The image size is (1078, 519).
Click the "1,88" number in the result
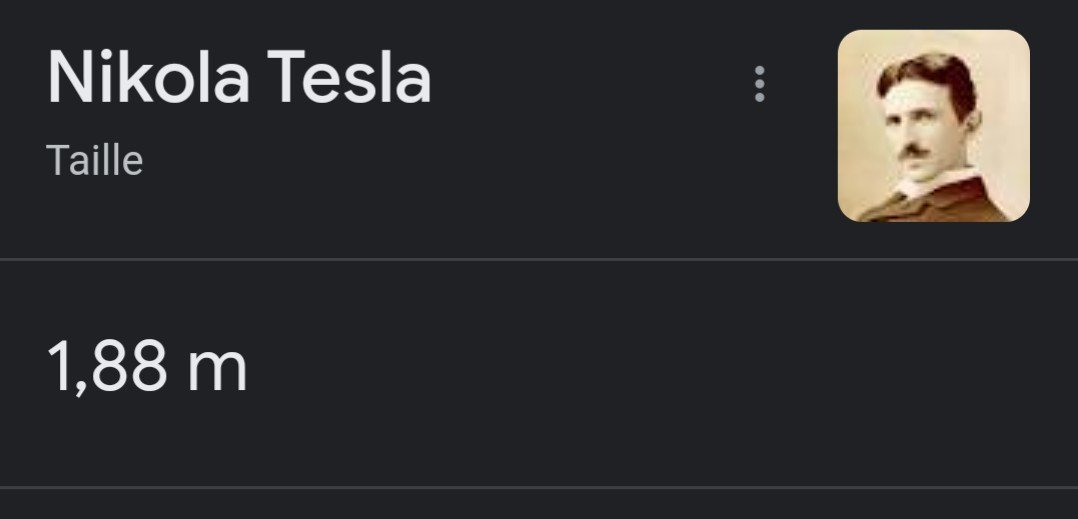(107, 367)
